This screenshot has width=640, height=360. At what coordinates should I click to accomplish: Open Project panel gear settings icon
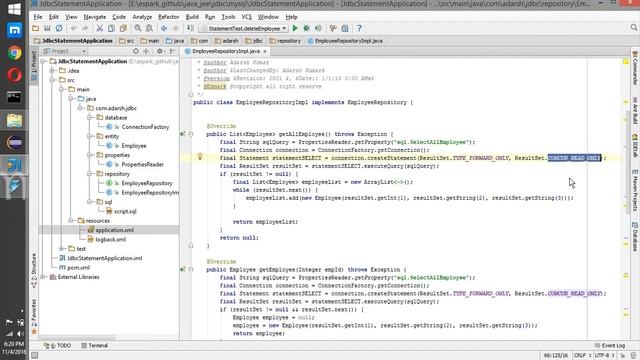pos(160,51)
